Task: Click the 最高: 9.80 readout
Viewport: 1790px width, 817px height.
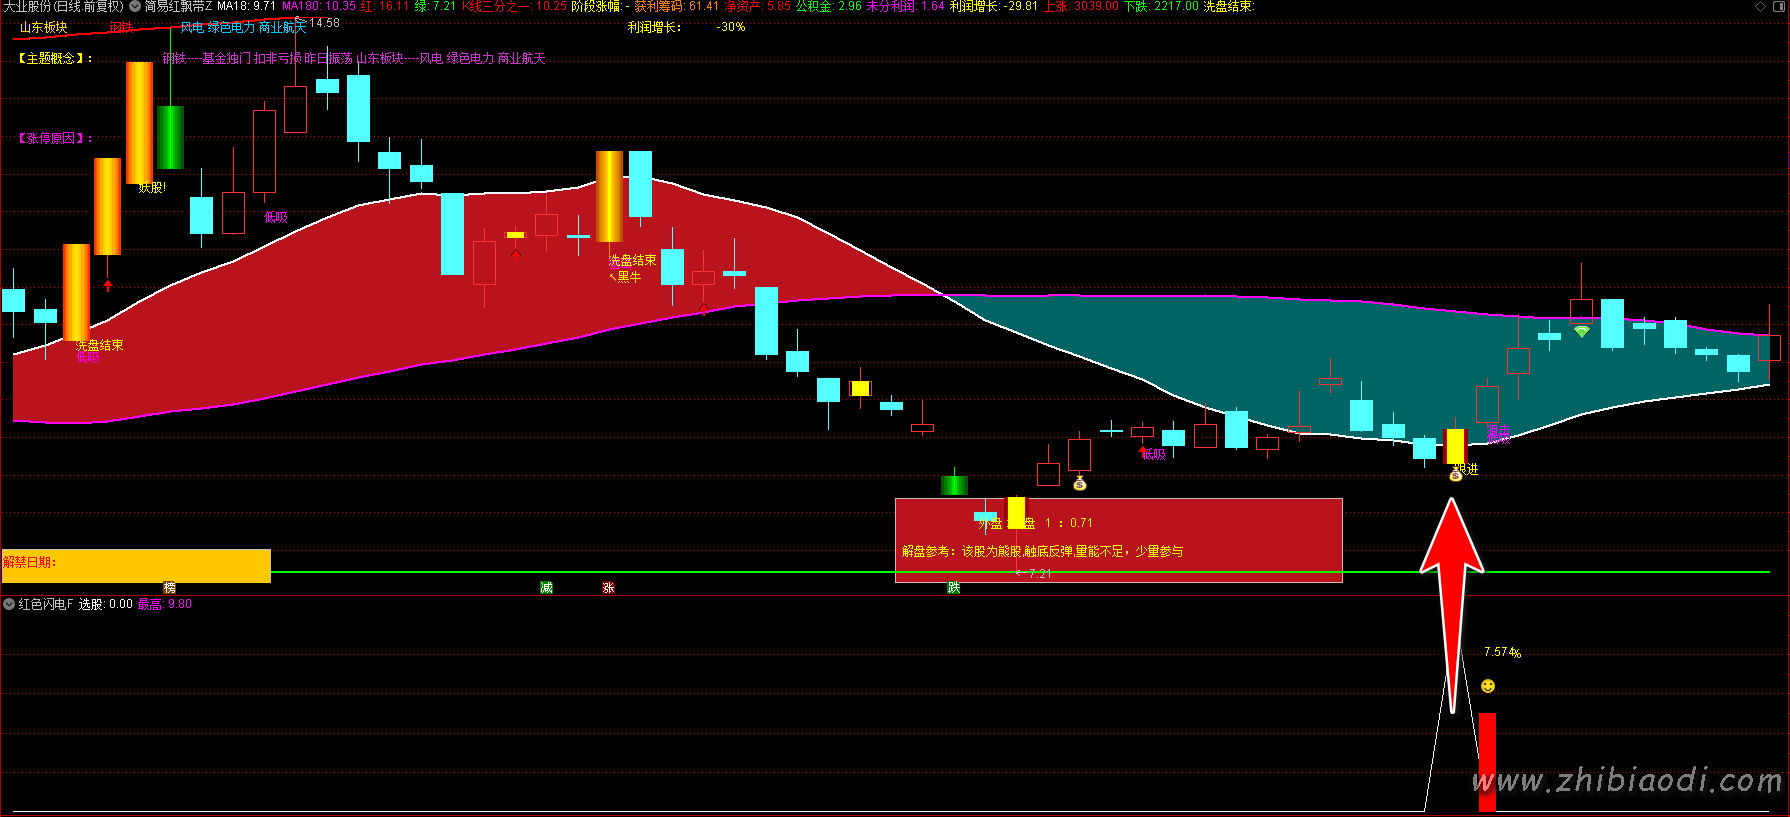Action: click(x=165, y=604)
